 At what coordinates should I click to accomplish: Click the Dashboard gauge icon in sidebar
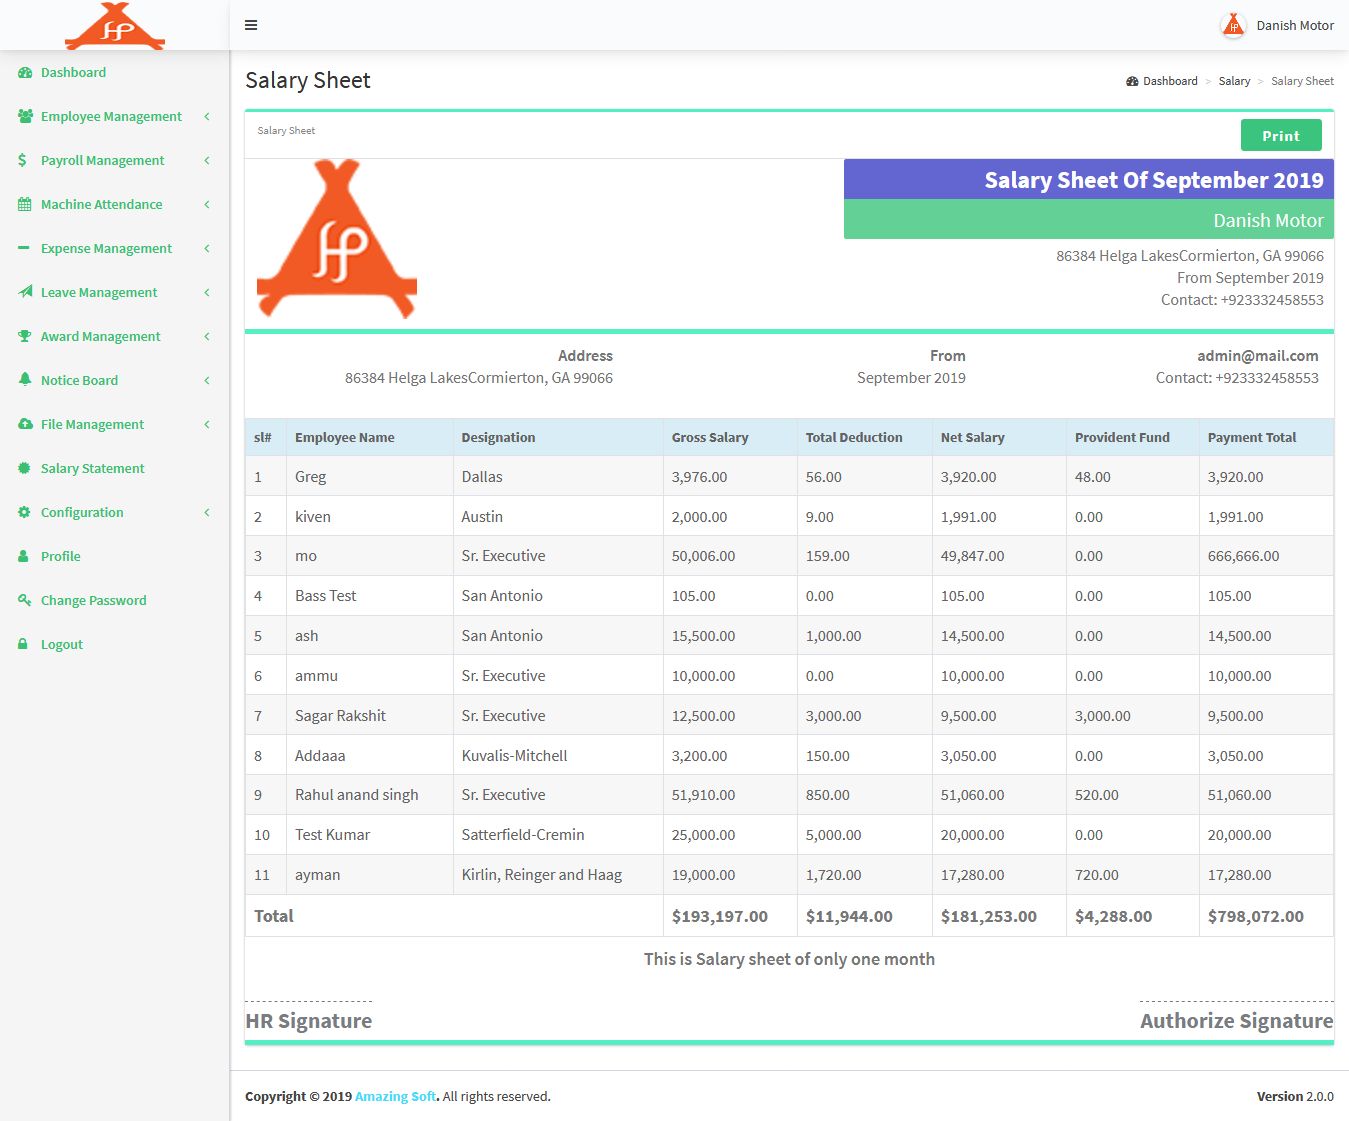coord(25,73)
